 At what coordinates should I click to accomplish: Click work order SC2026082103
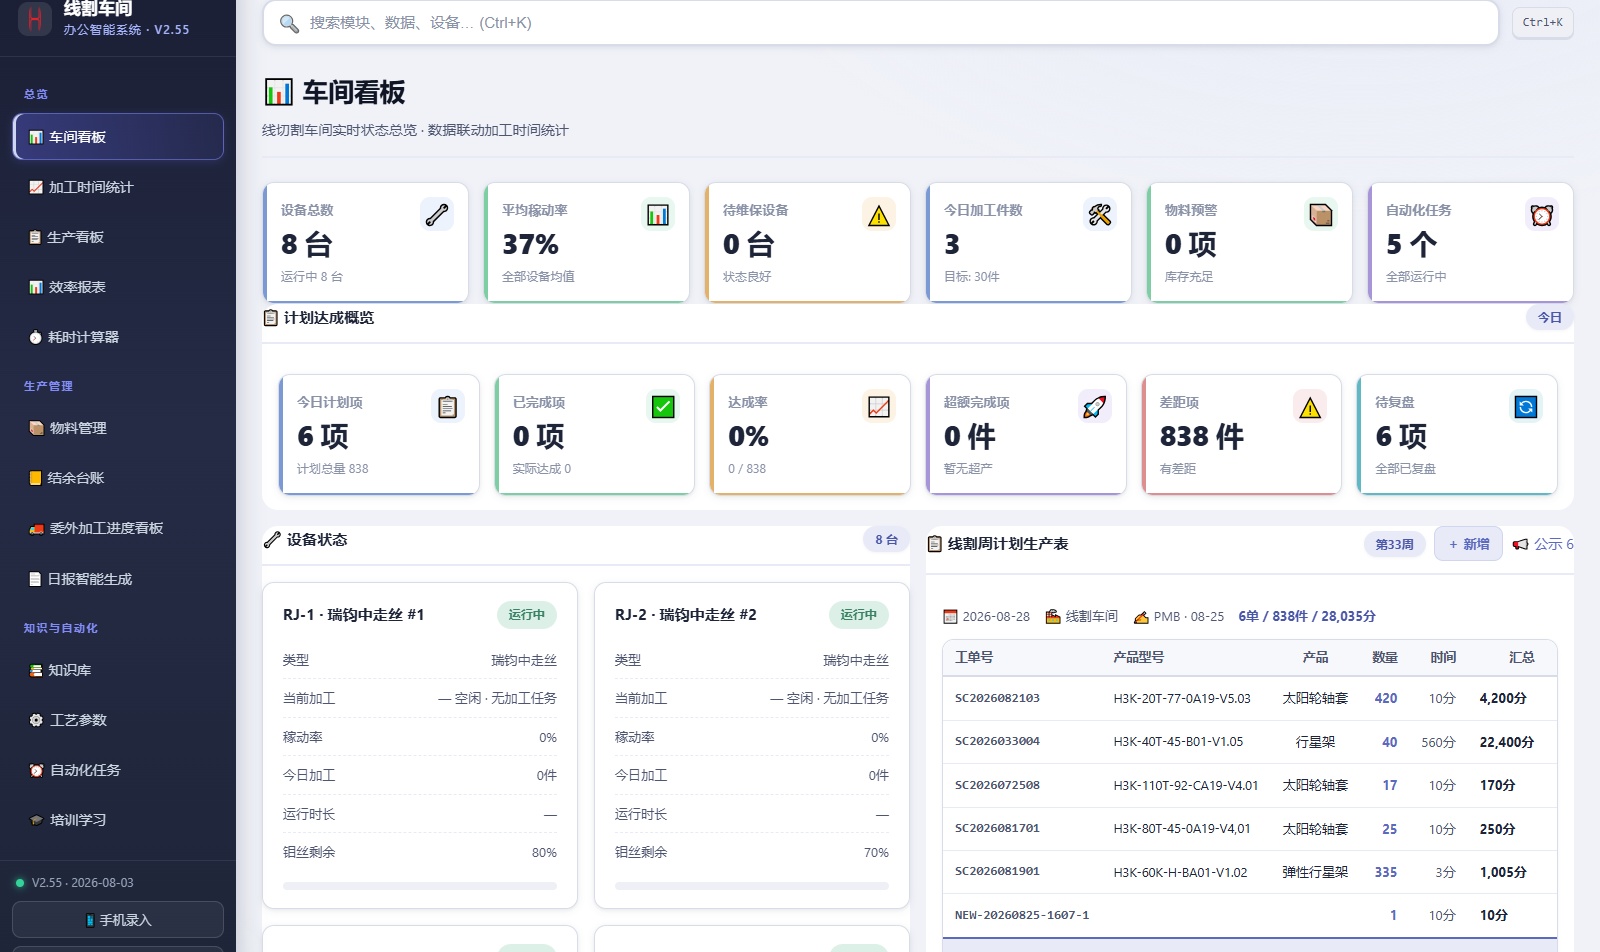[997, 698]
